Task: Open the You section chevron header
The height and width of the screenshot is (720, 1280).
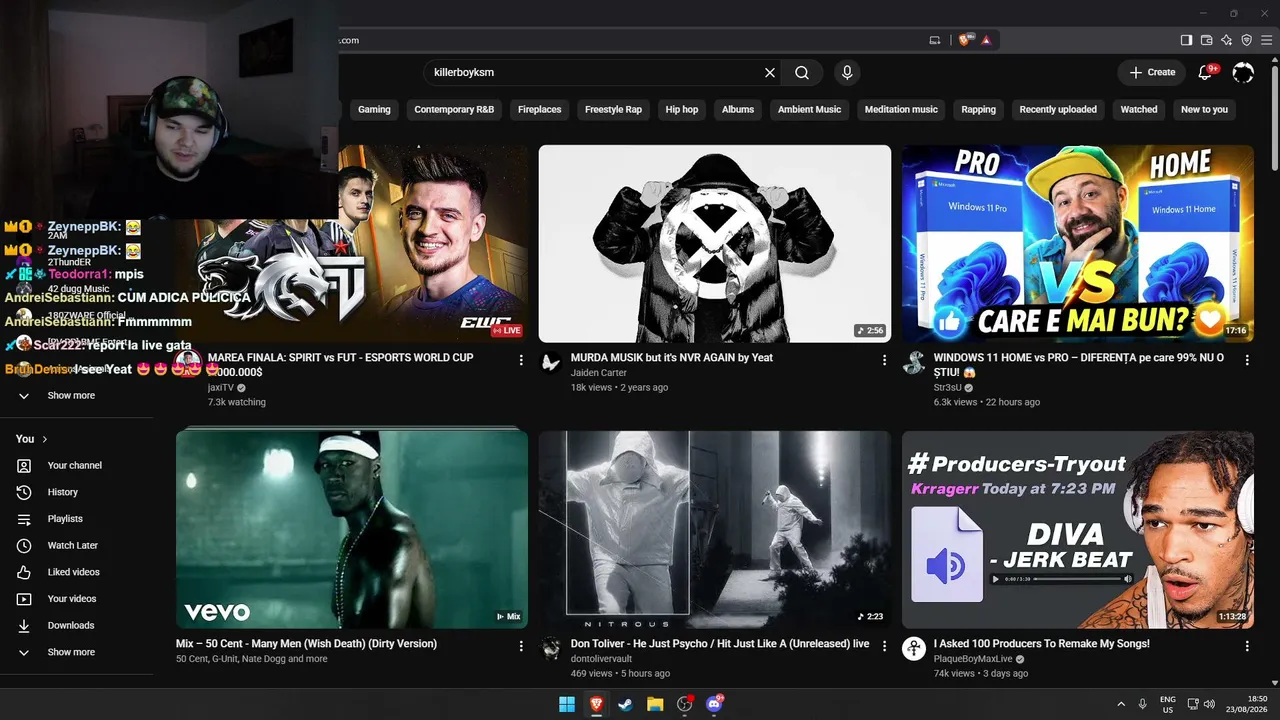Action: tap(32, 439)
